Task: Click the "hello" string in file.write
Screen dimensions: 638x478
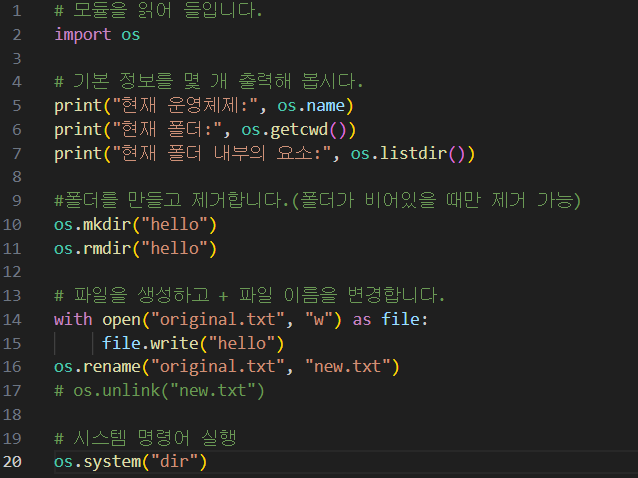Action: 242,343
